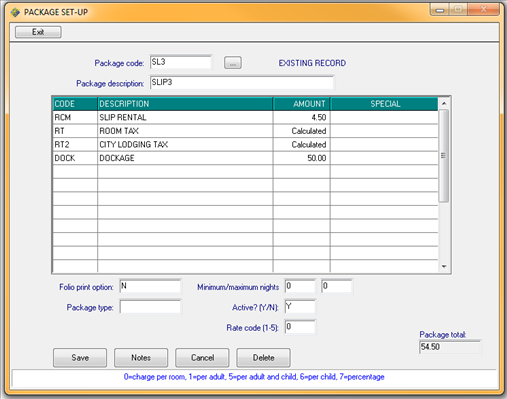The height and width of the screenshot is (399, 507).
Task: Select the RT code cell
Action: [x=75, y=131]
